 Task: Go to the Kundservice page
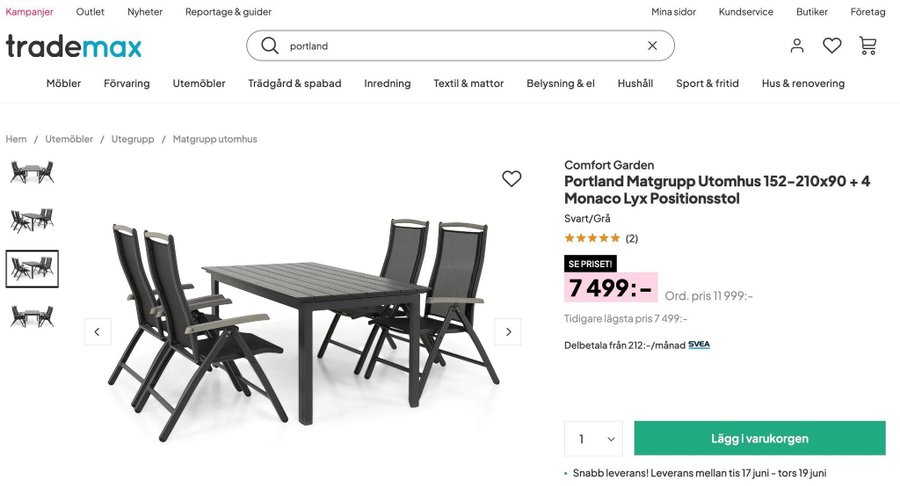pyautogui.click(x=746, y=12)
